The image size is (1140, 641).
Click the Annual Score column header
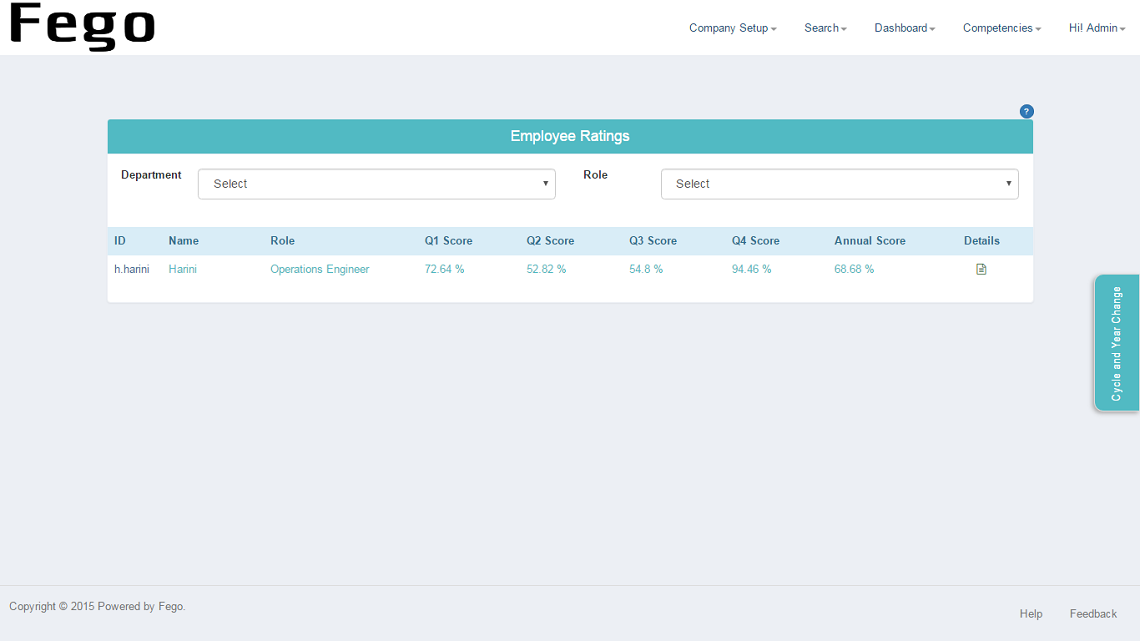pyautogui.click(x=869, y=241)
